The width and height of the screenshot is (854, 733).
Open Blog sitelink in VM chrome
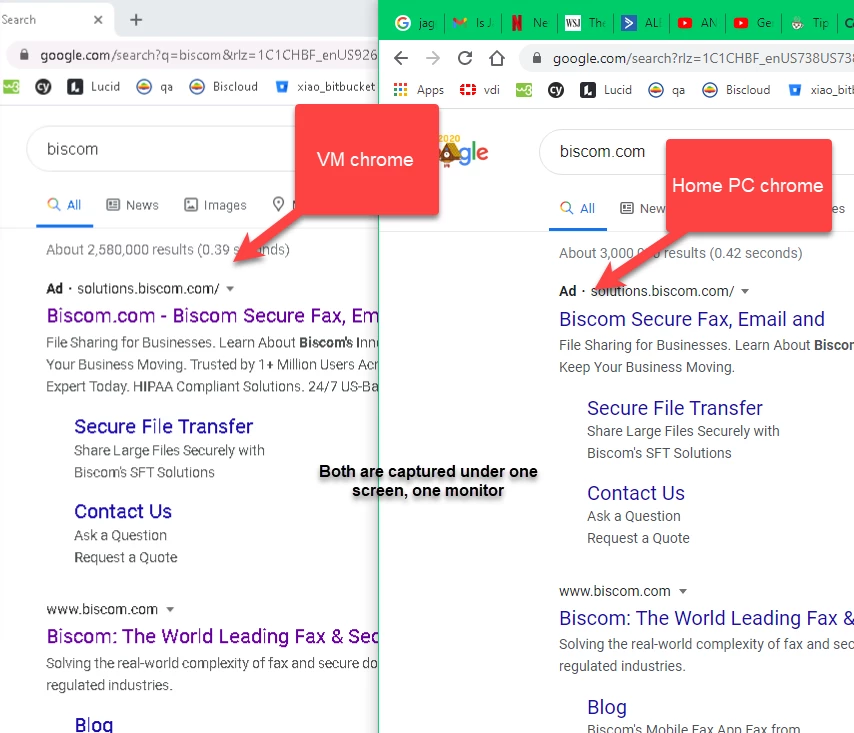pyautogui.click(x=94, y=724)
